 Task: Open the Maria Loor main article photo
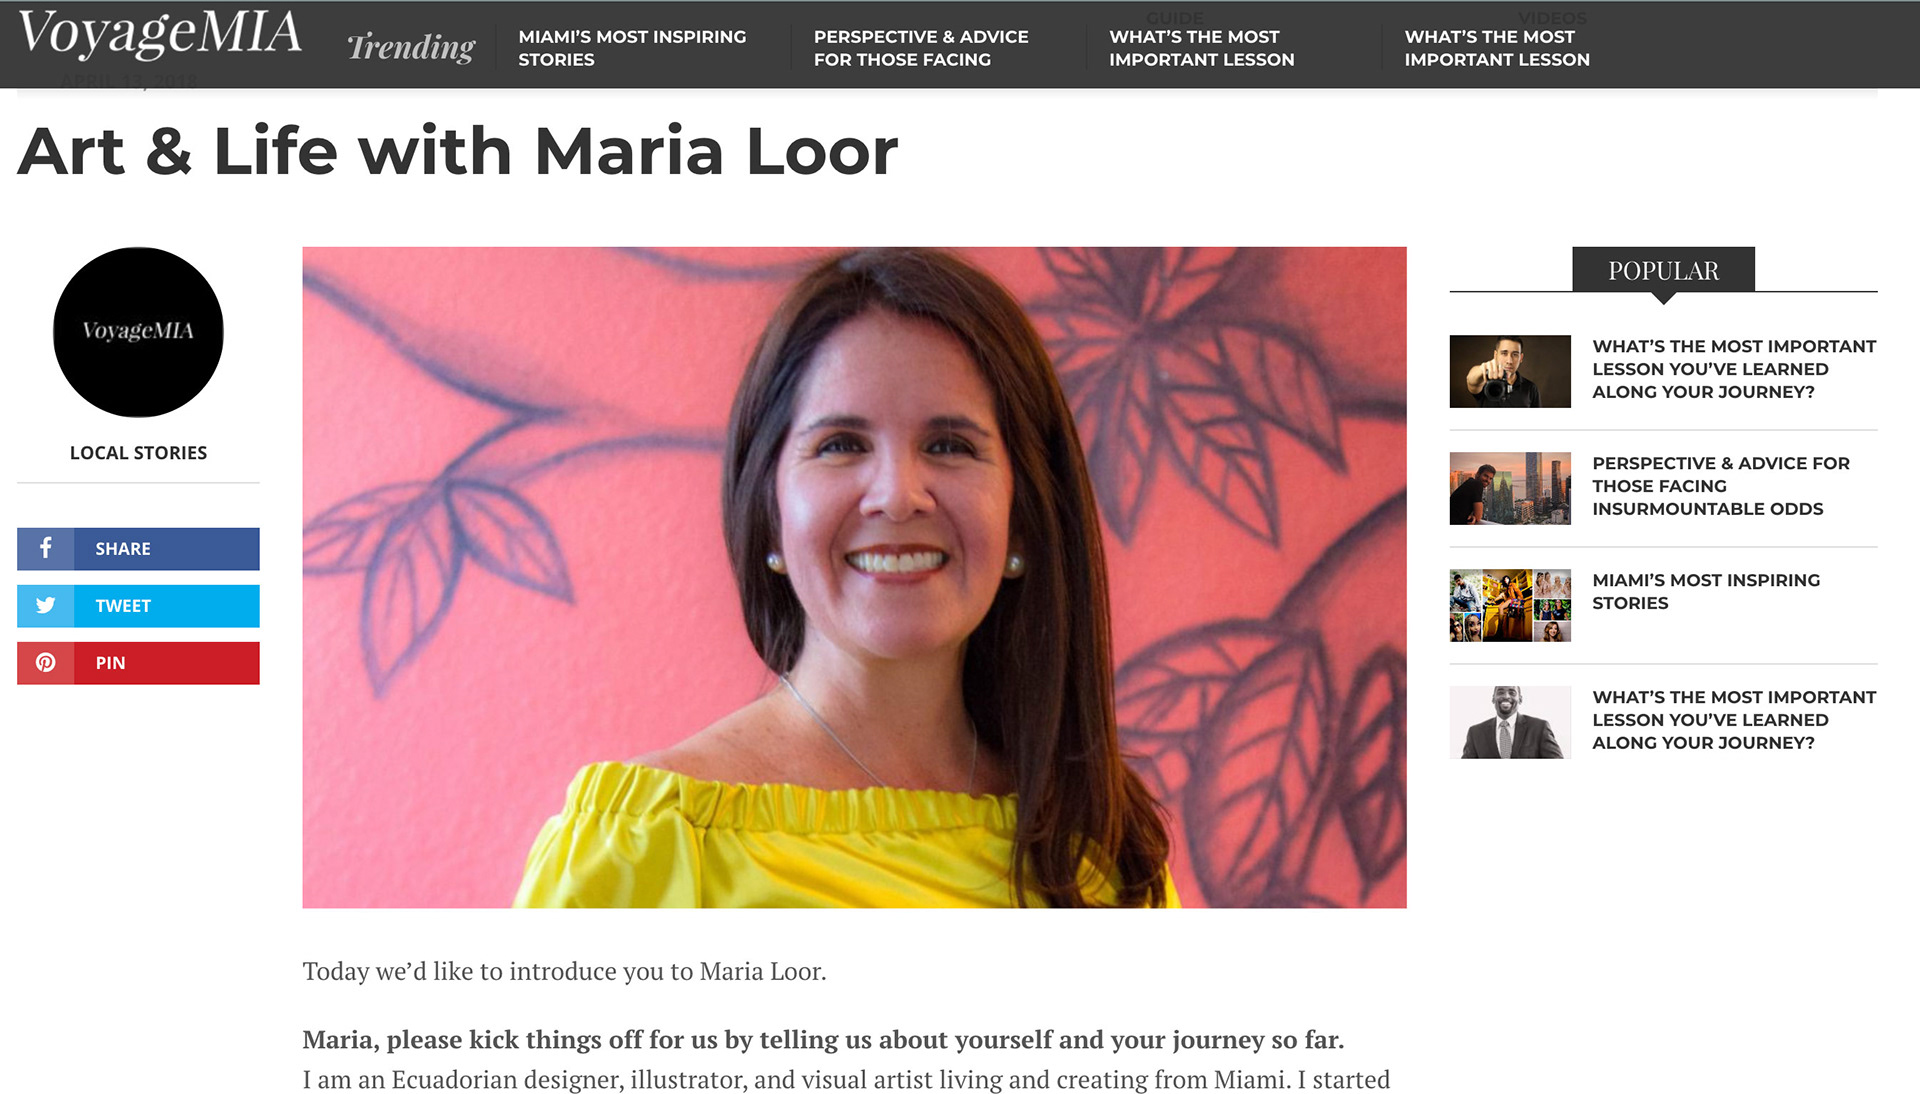(854, 577)
